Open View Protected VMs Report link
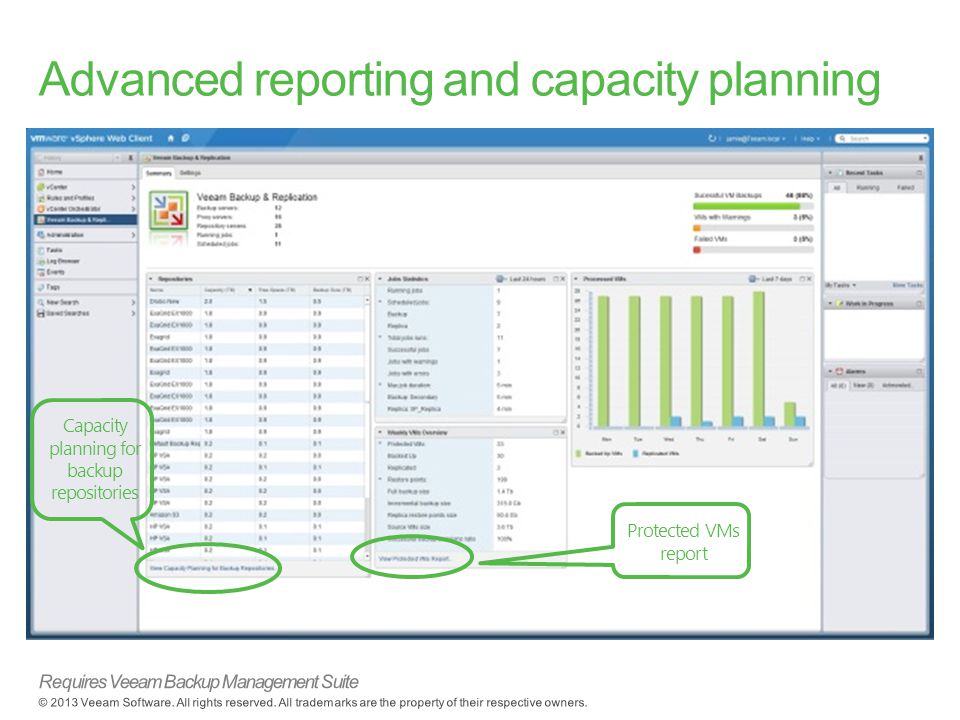The image size is (960, 720). [414, 559]
